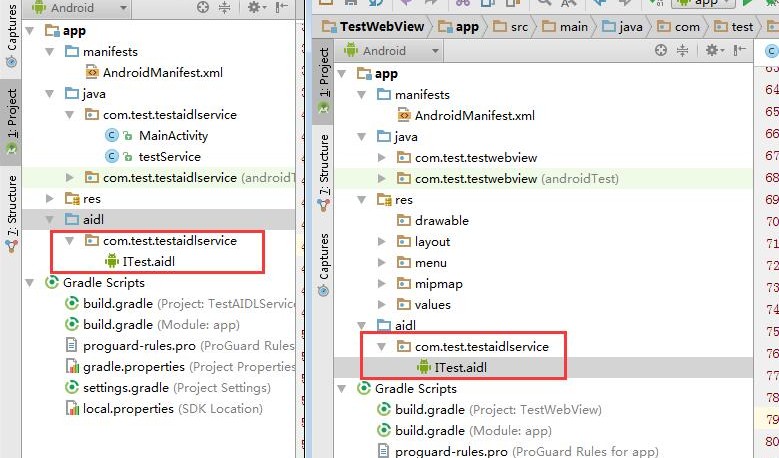Screen dimensions: 779x458
Task: Open proguard-rules.pro in left window
Action: click(x=180, y=346)
